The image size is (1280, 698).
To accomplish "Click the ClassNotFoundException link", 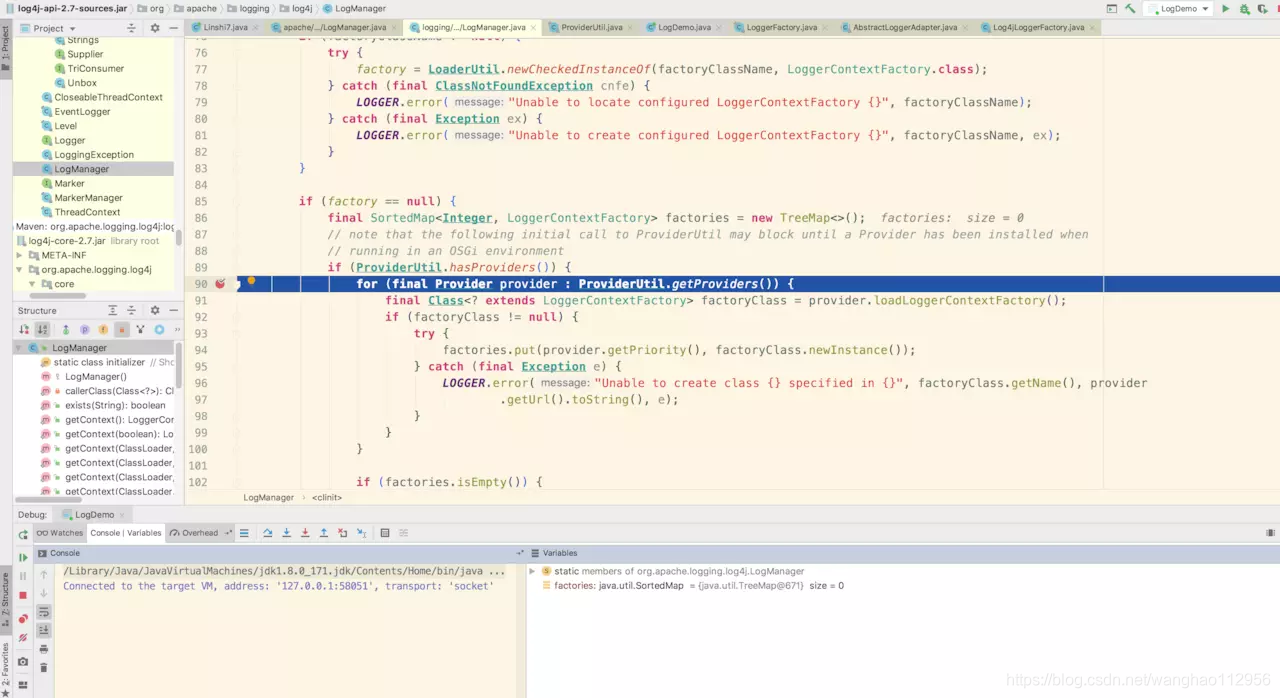I will click(x=514, y=86).
